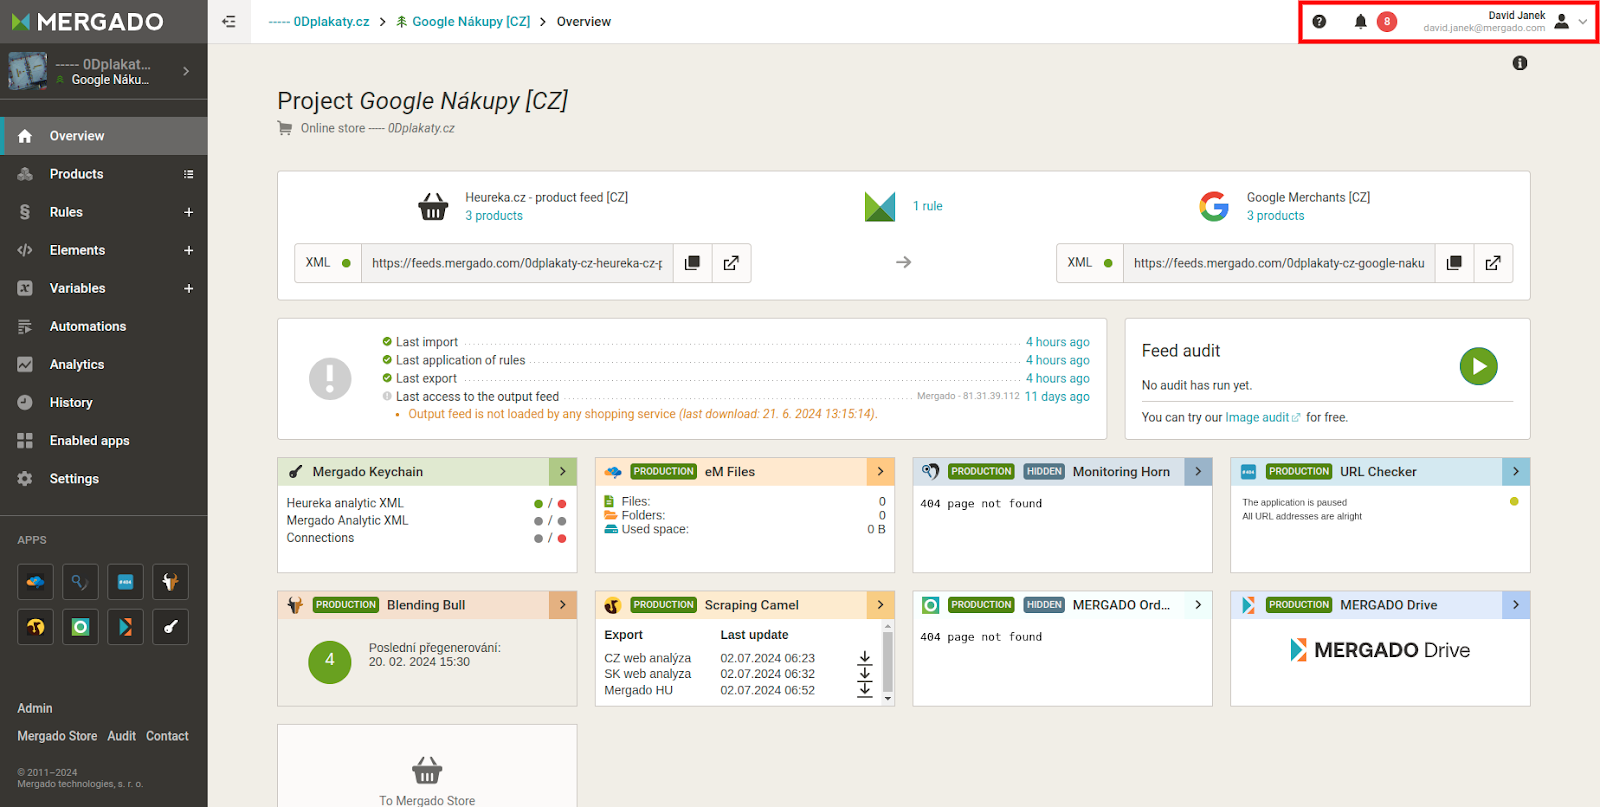This screenshot has width=1600, height=807.
Task: Open Heureka input feed URL in new tab
Action: (x=731, y=263)
